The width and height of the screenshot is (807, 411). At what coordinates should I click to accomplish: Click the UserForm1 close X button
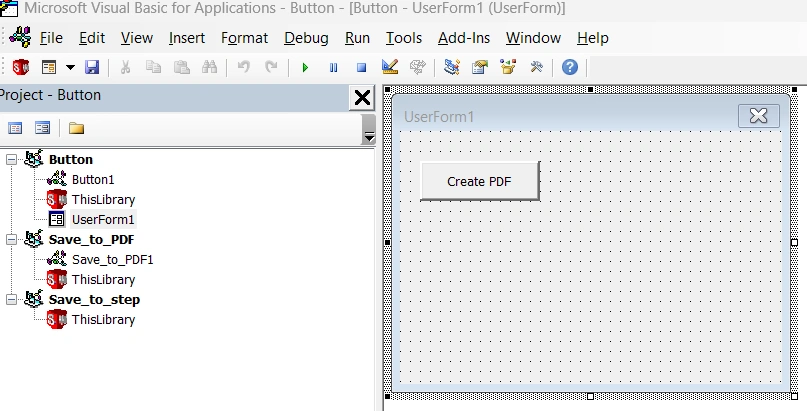click(x=759, y=116)
